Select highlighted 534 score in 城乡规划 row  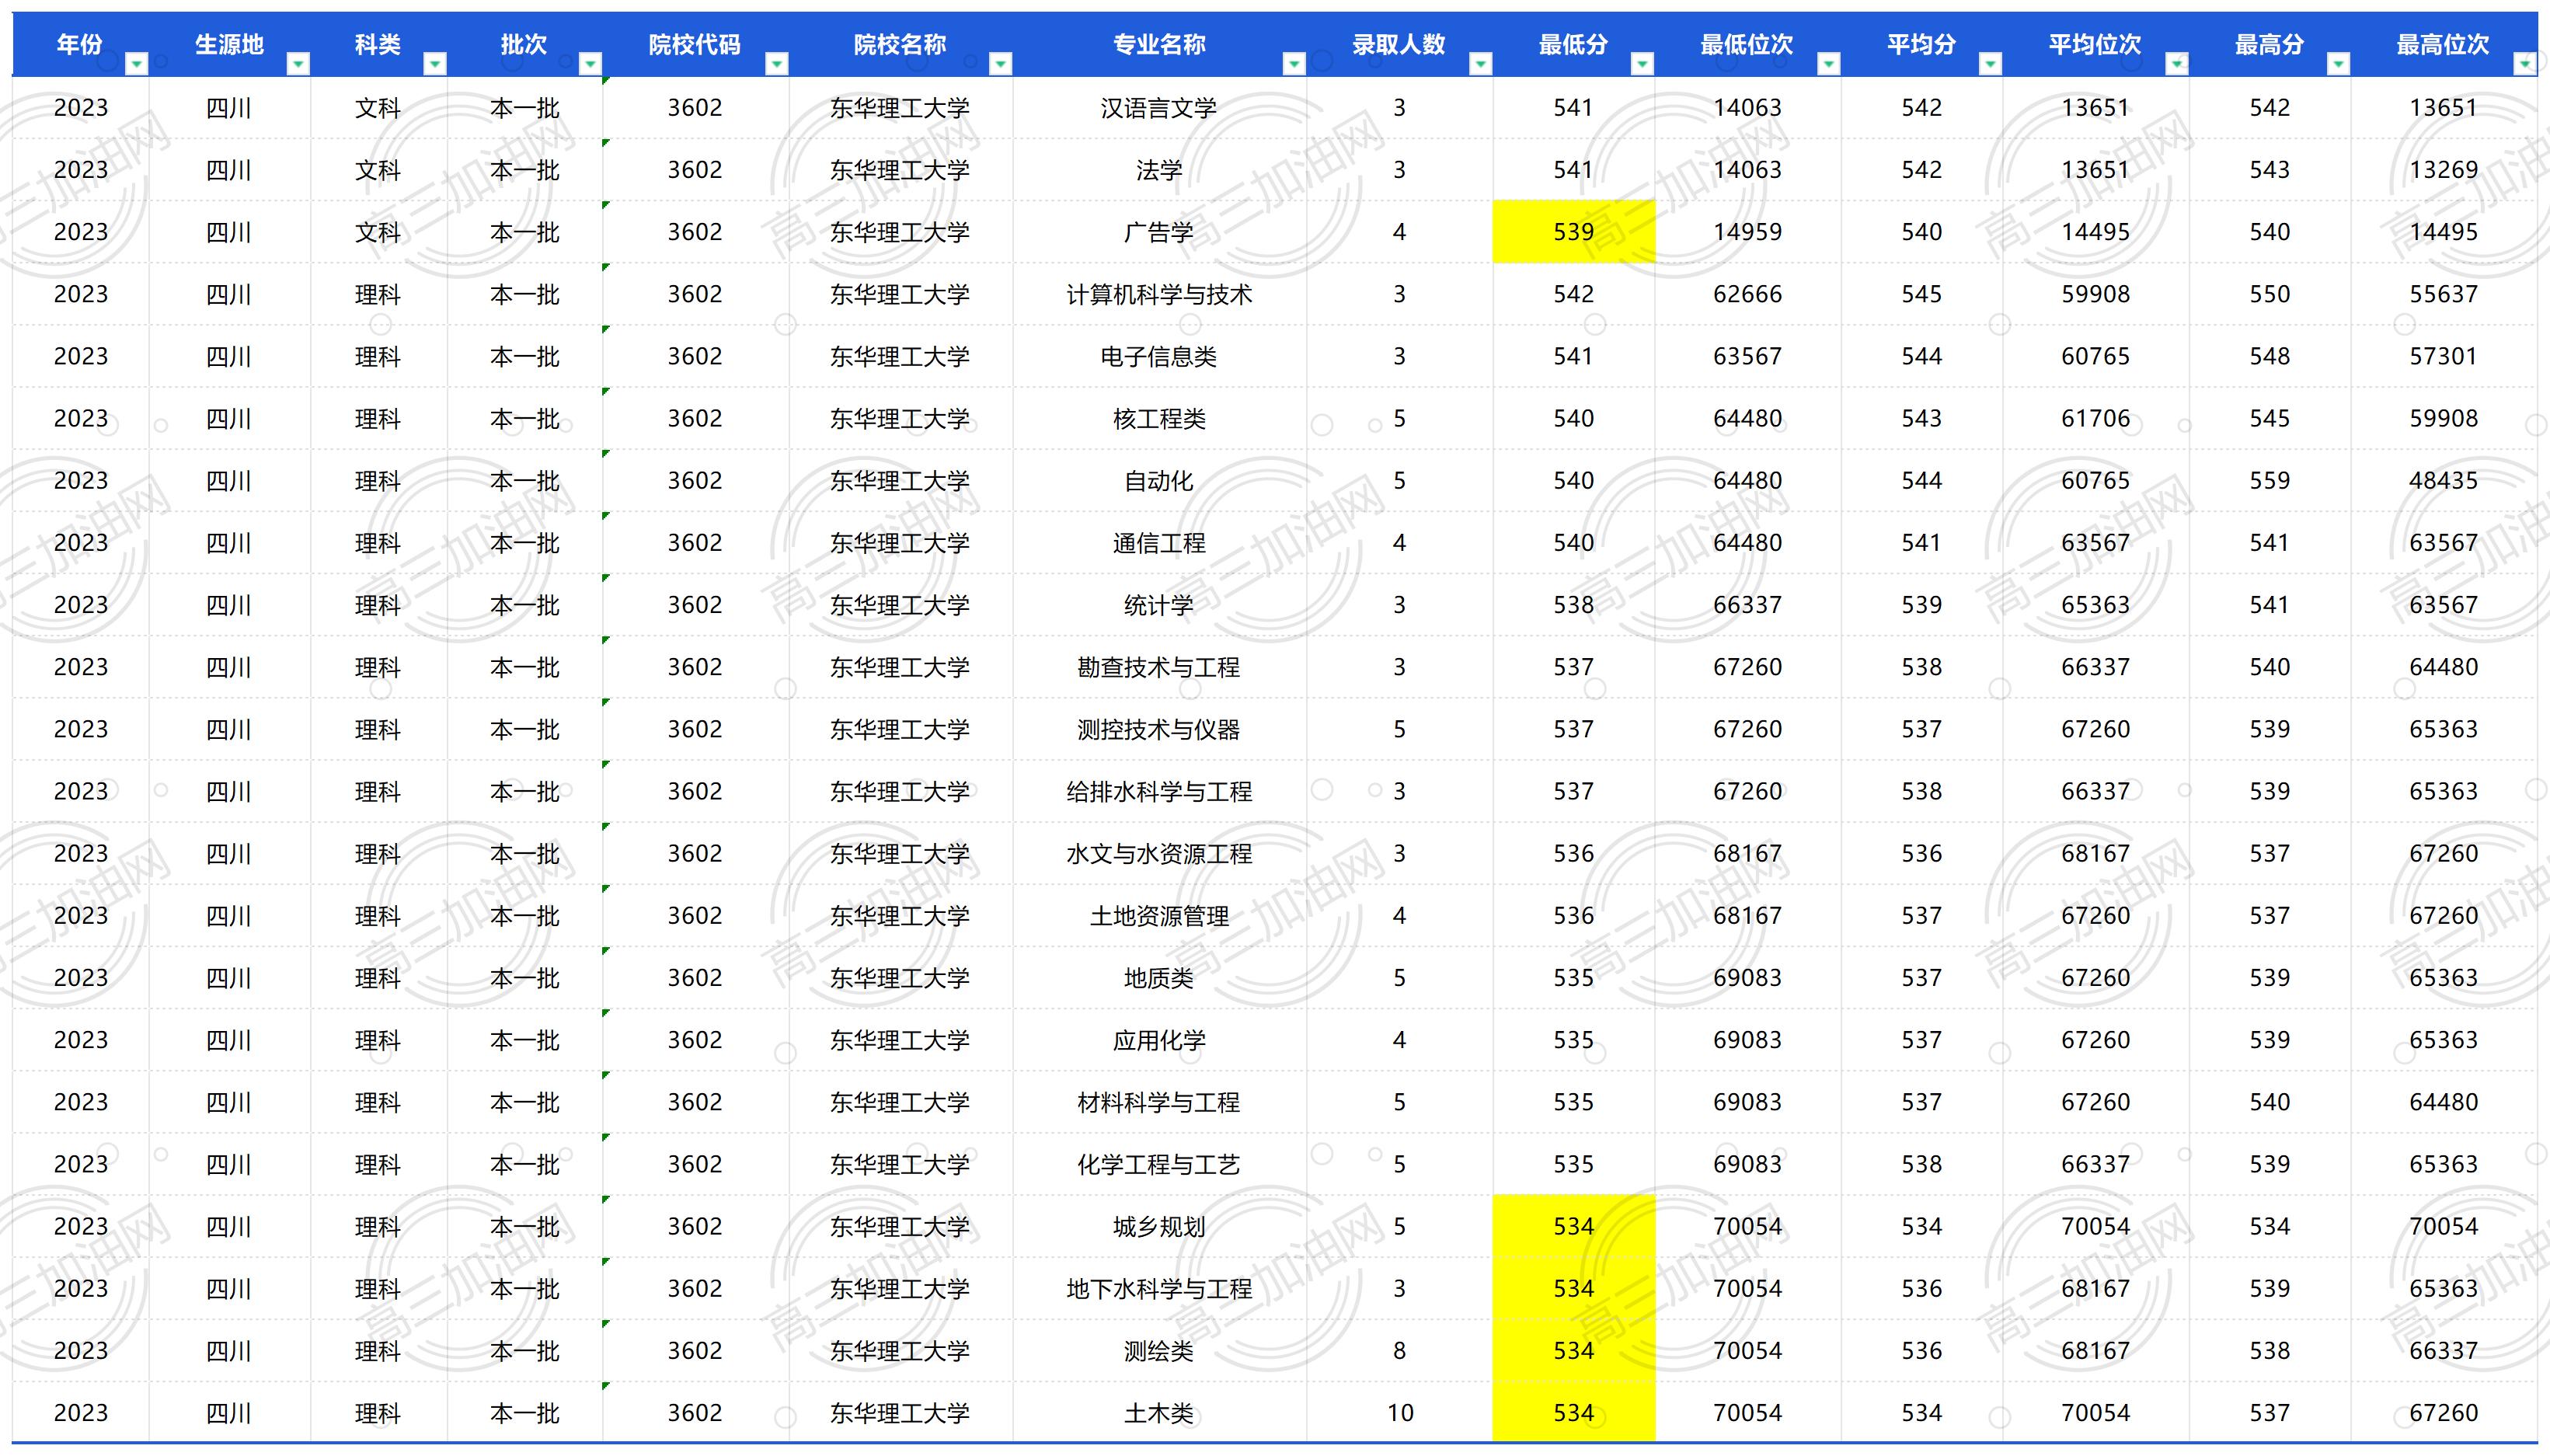tap(1574, 1226)
